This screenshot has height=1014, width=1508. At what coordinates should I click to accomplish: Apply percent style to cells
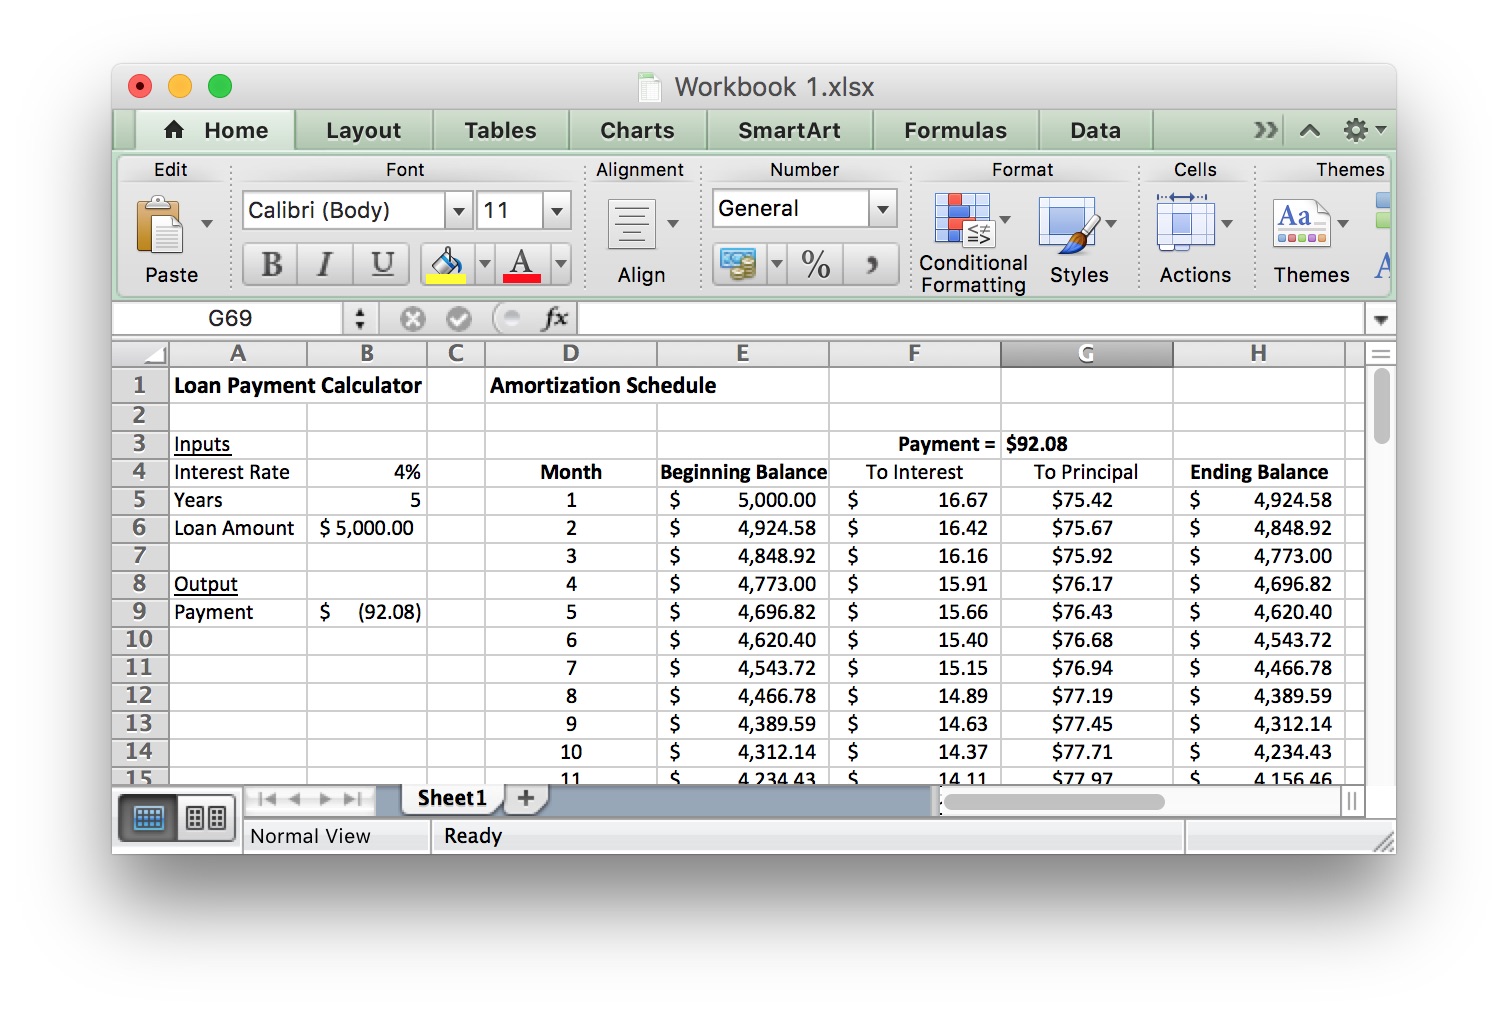(816, 265)
